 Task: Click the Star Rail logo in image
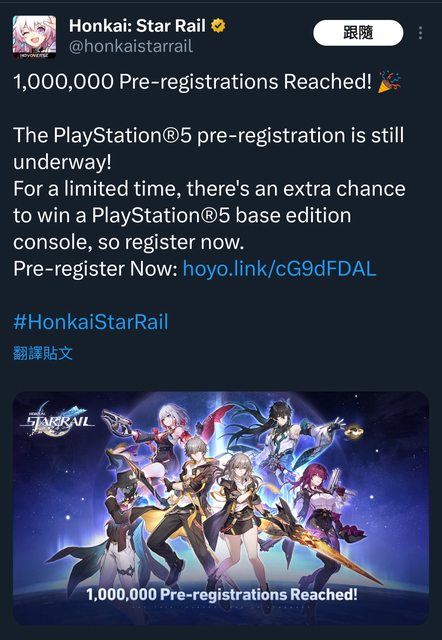56,419
